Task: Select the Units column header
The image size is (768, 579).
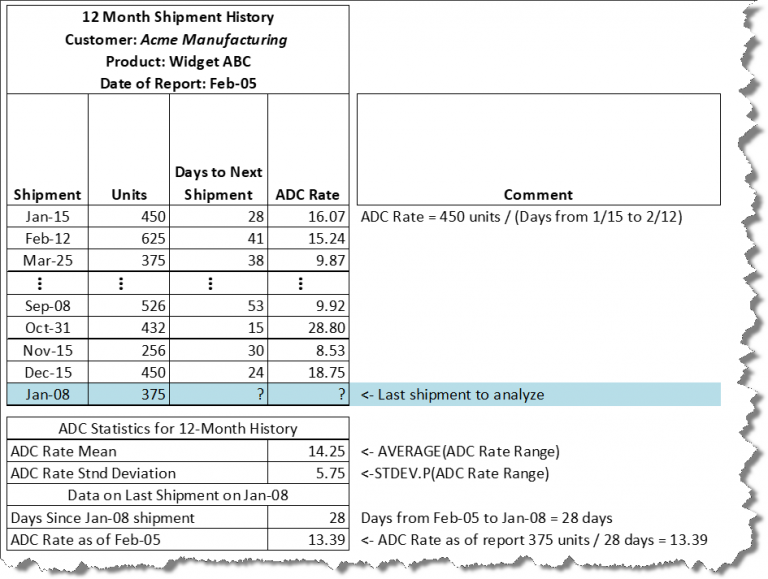Action: 129,194
